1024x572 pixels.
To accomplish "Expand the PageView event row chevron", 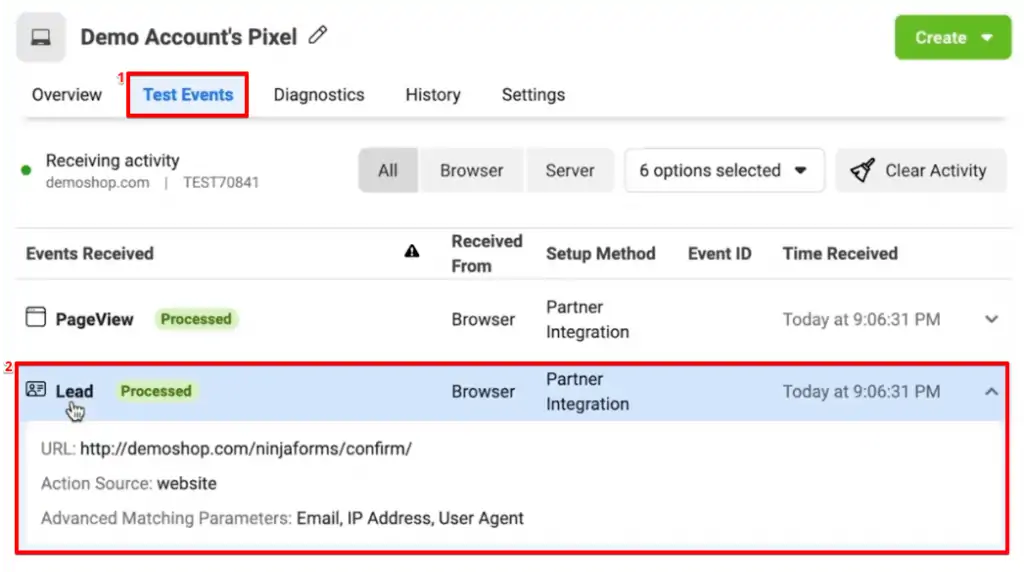I will click(x=991, y=319).
